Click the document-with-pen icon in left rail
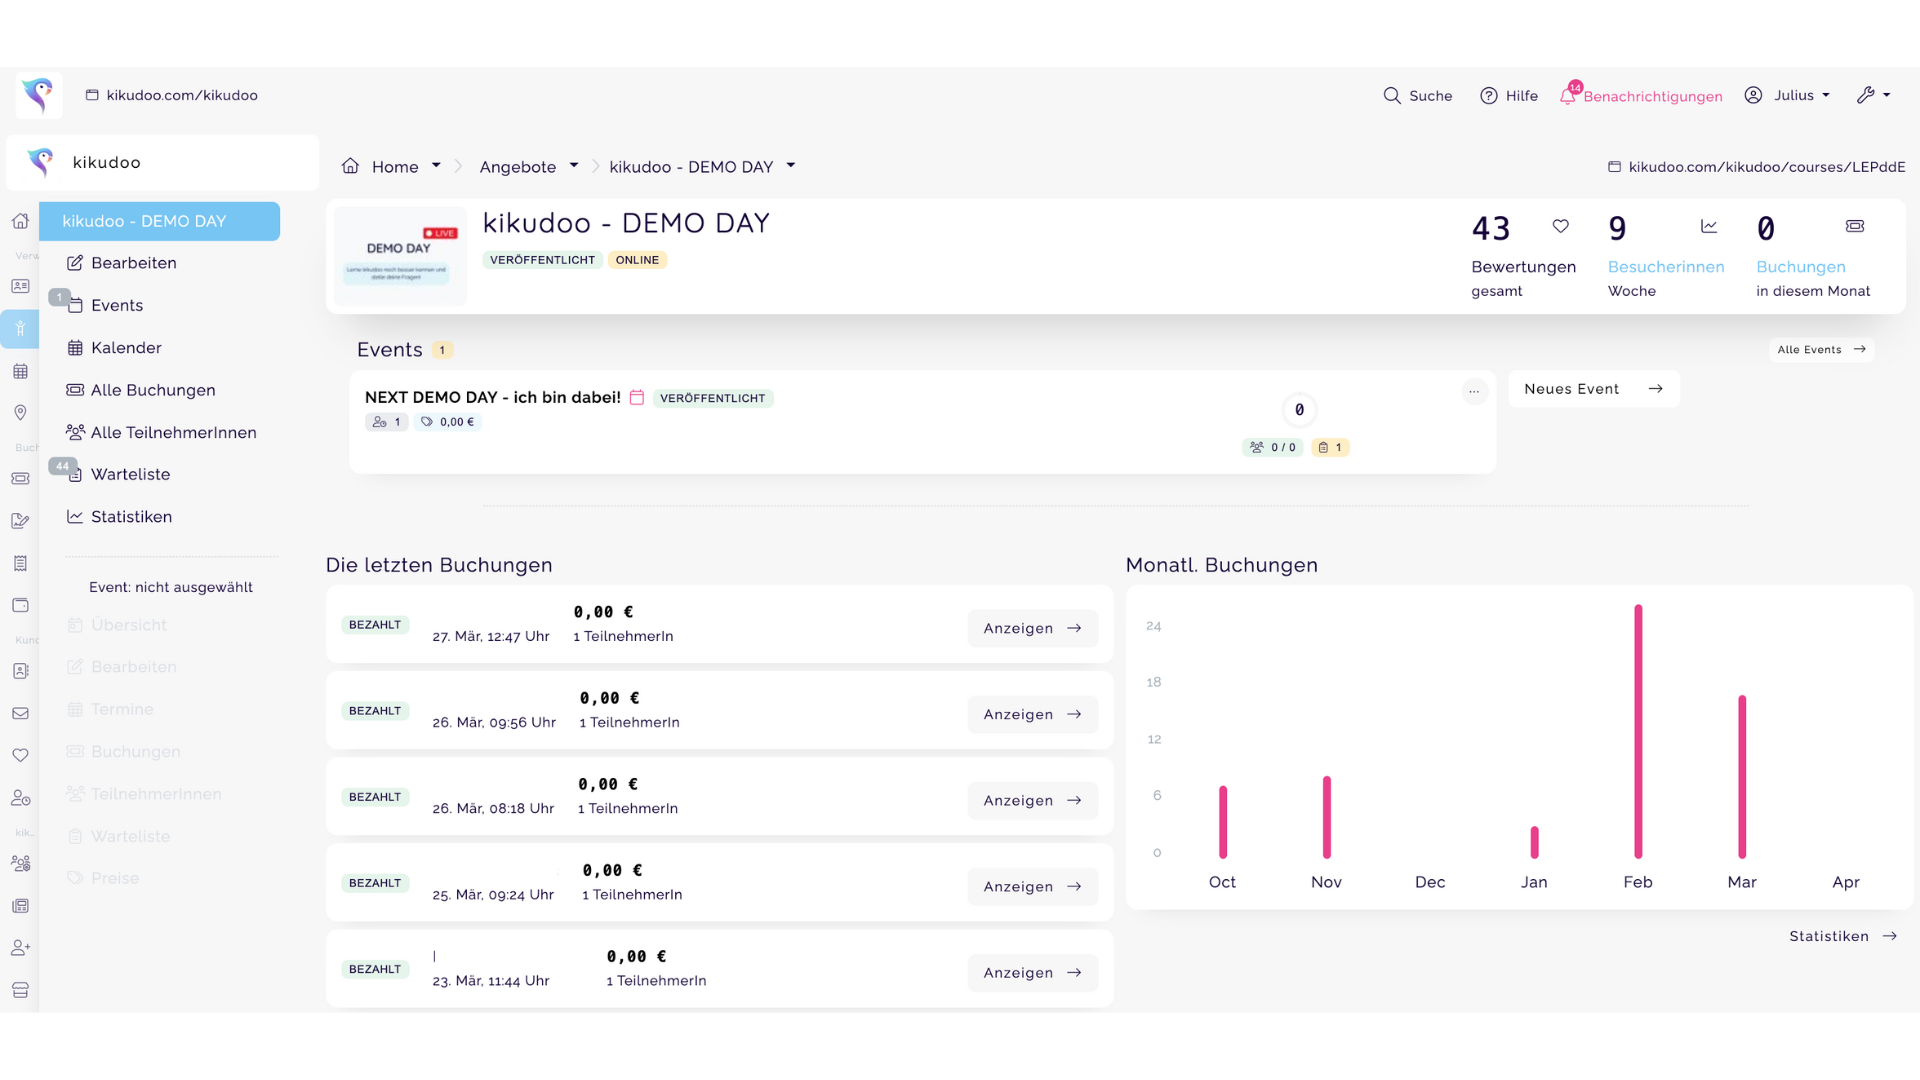1920x1080 pixels. pyautogui.click(x=20, y=520)
